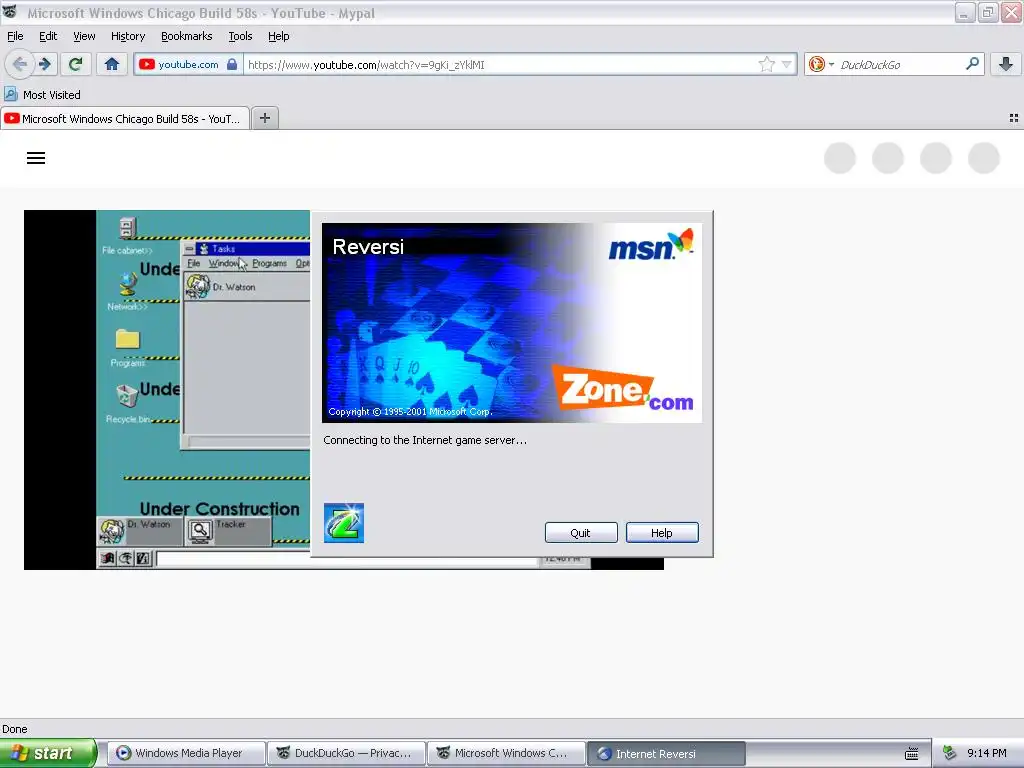Click the last circular placeholder in YouTube header
1024x768 pixels.
coord(984,158)
